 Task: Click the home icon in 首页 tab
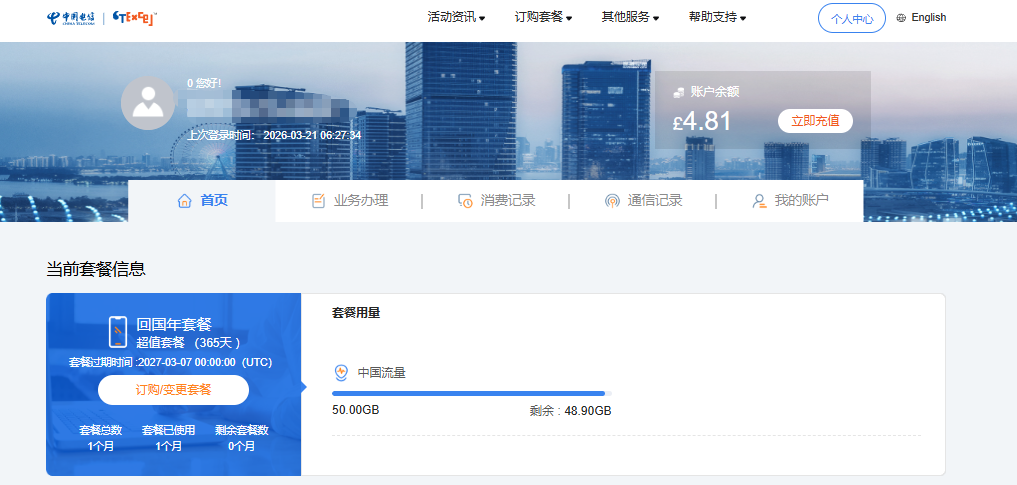[x=184, y=201]
